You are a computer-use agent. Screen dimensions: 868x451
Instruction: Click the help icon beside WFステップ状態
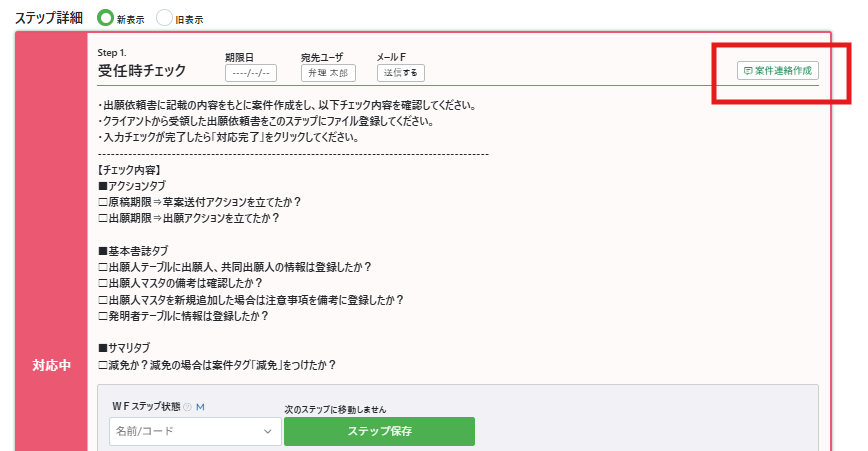[187, 407]
